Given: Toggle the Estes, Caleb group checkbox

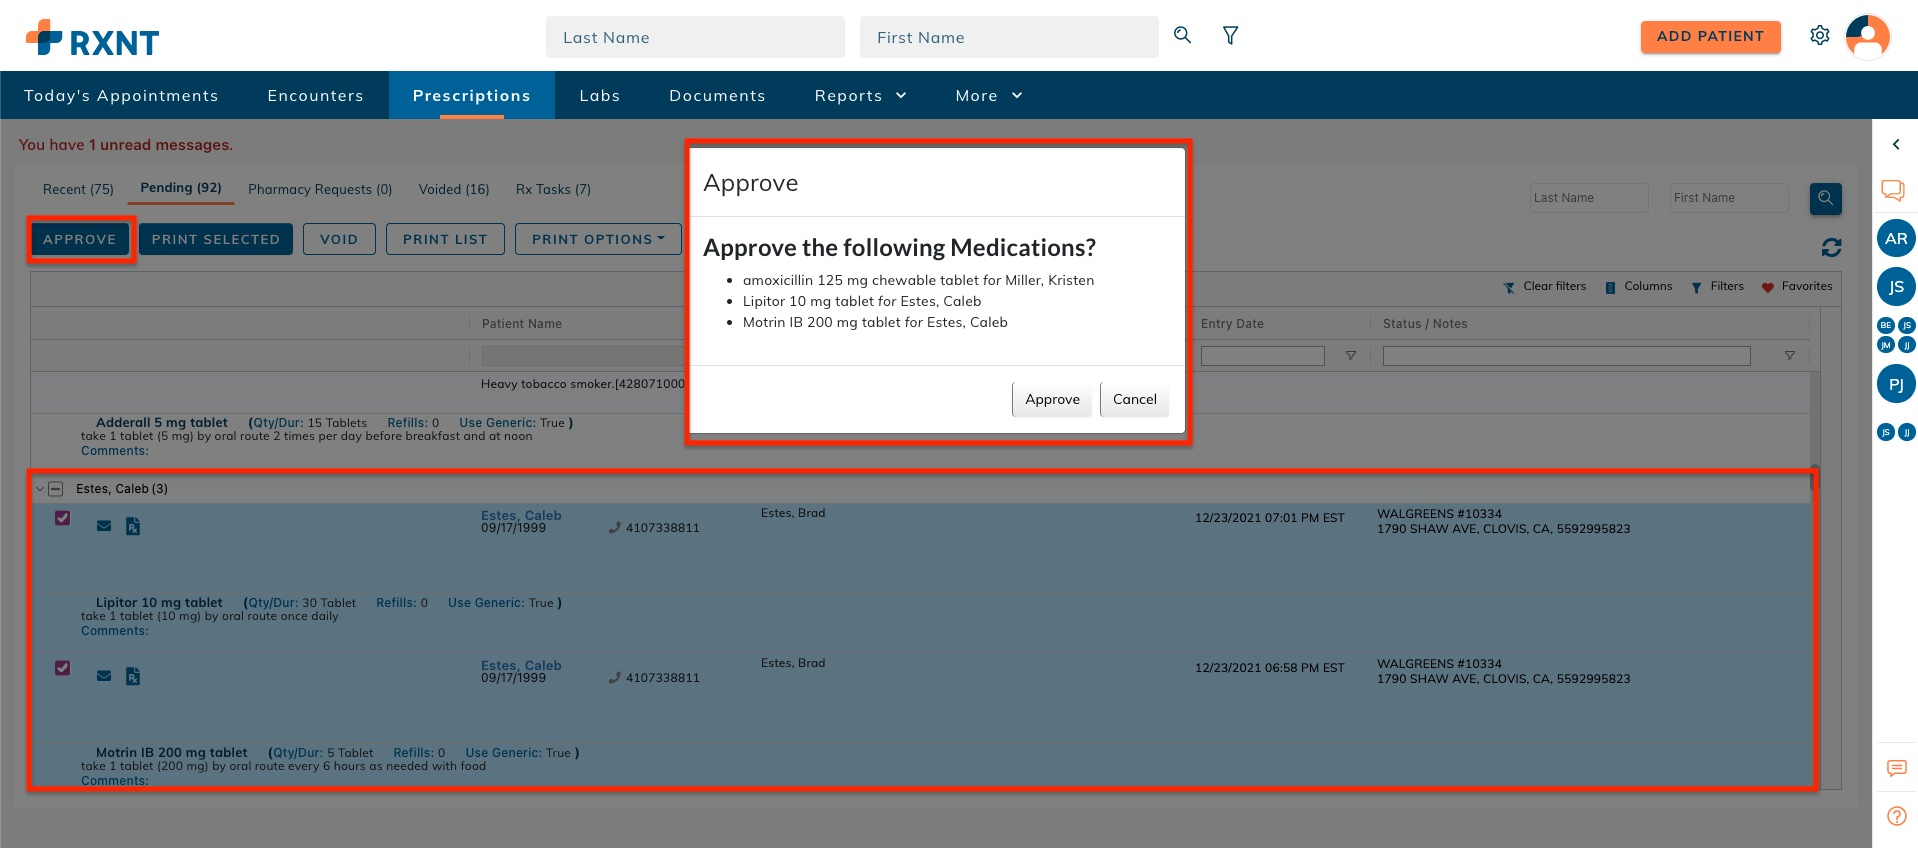Looking at the screenshot, I should coord(56,489).
